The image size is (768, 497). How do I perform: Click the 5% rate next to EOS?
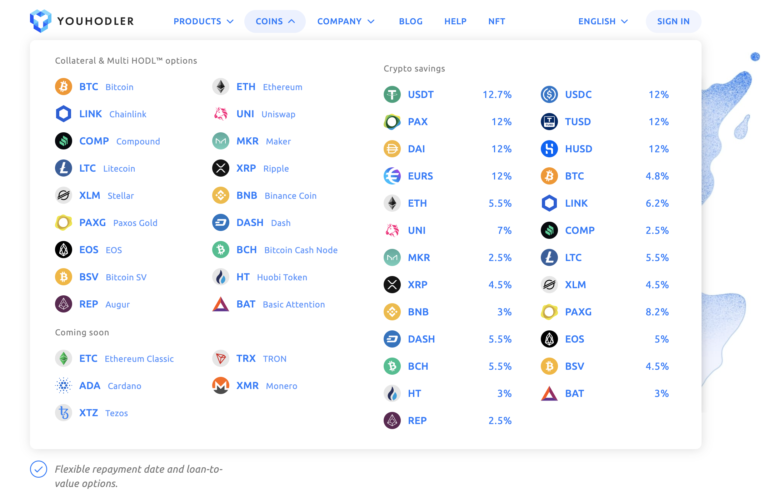point(661,339)
